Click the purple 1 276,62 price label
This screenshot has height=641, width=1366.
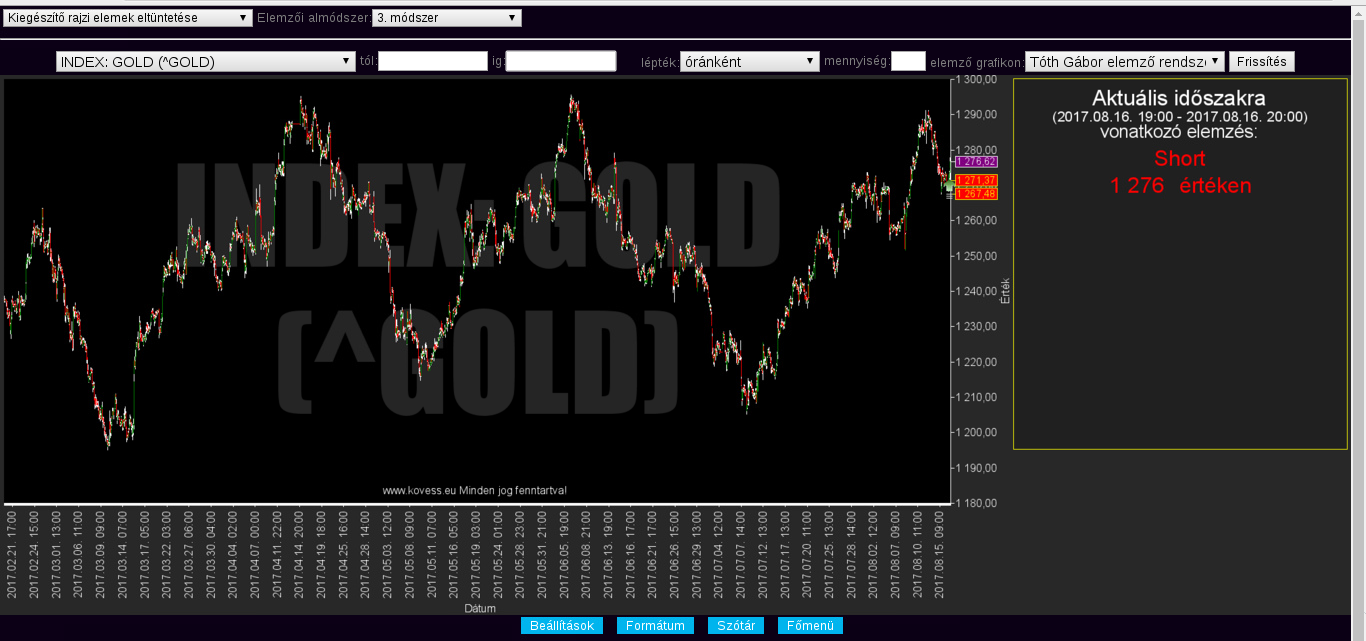[976, 161]
